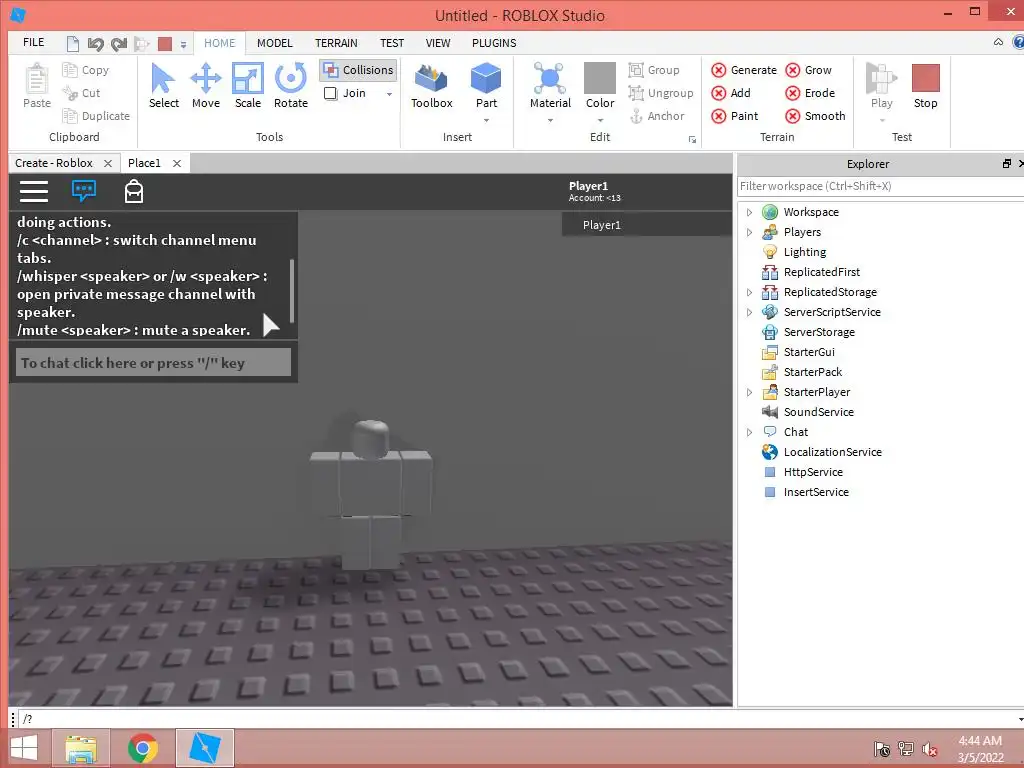Viewport: 1024px width, 768px height.
Task: Click the terrain Smooth button
Action: pos(815,116)
